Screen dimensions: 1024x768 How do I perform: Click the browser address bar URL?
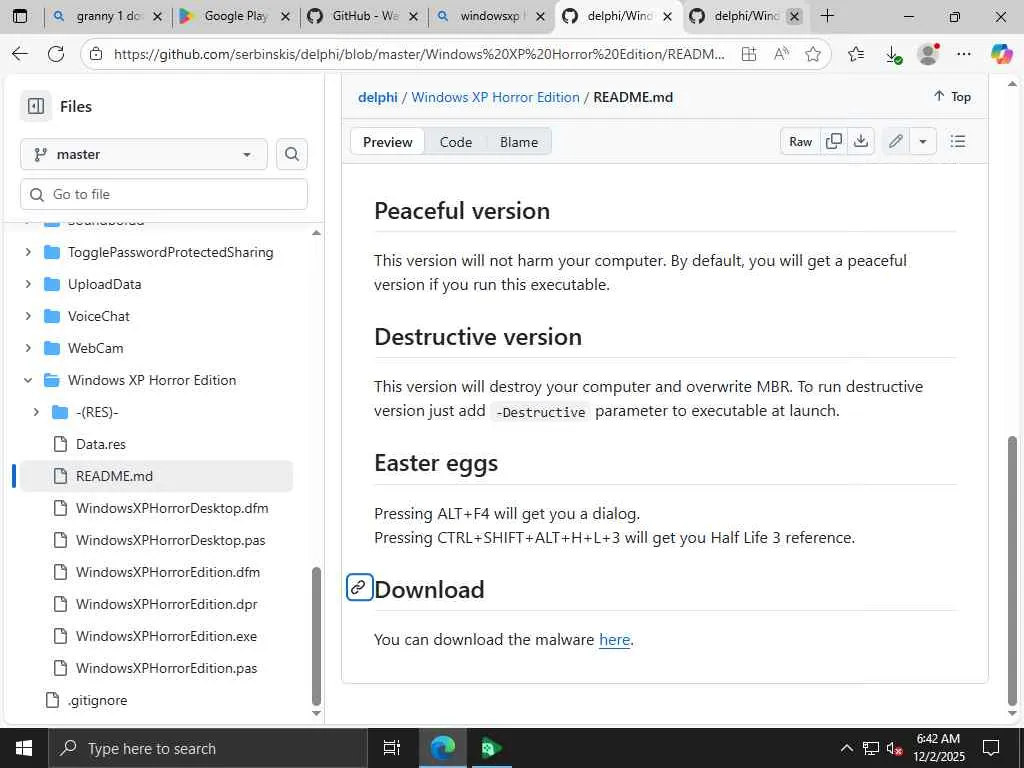click(x=419, y=54)
